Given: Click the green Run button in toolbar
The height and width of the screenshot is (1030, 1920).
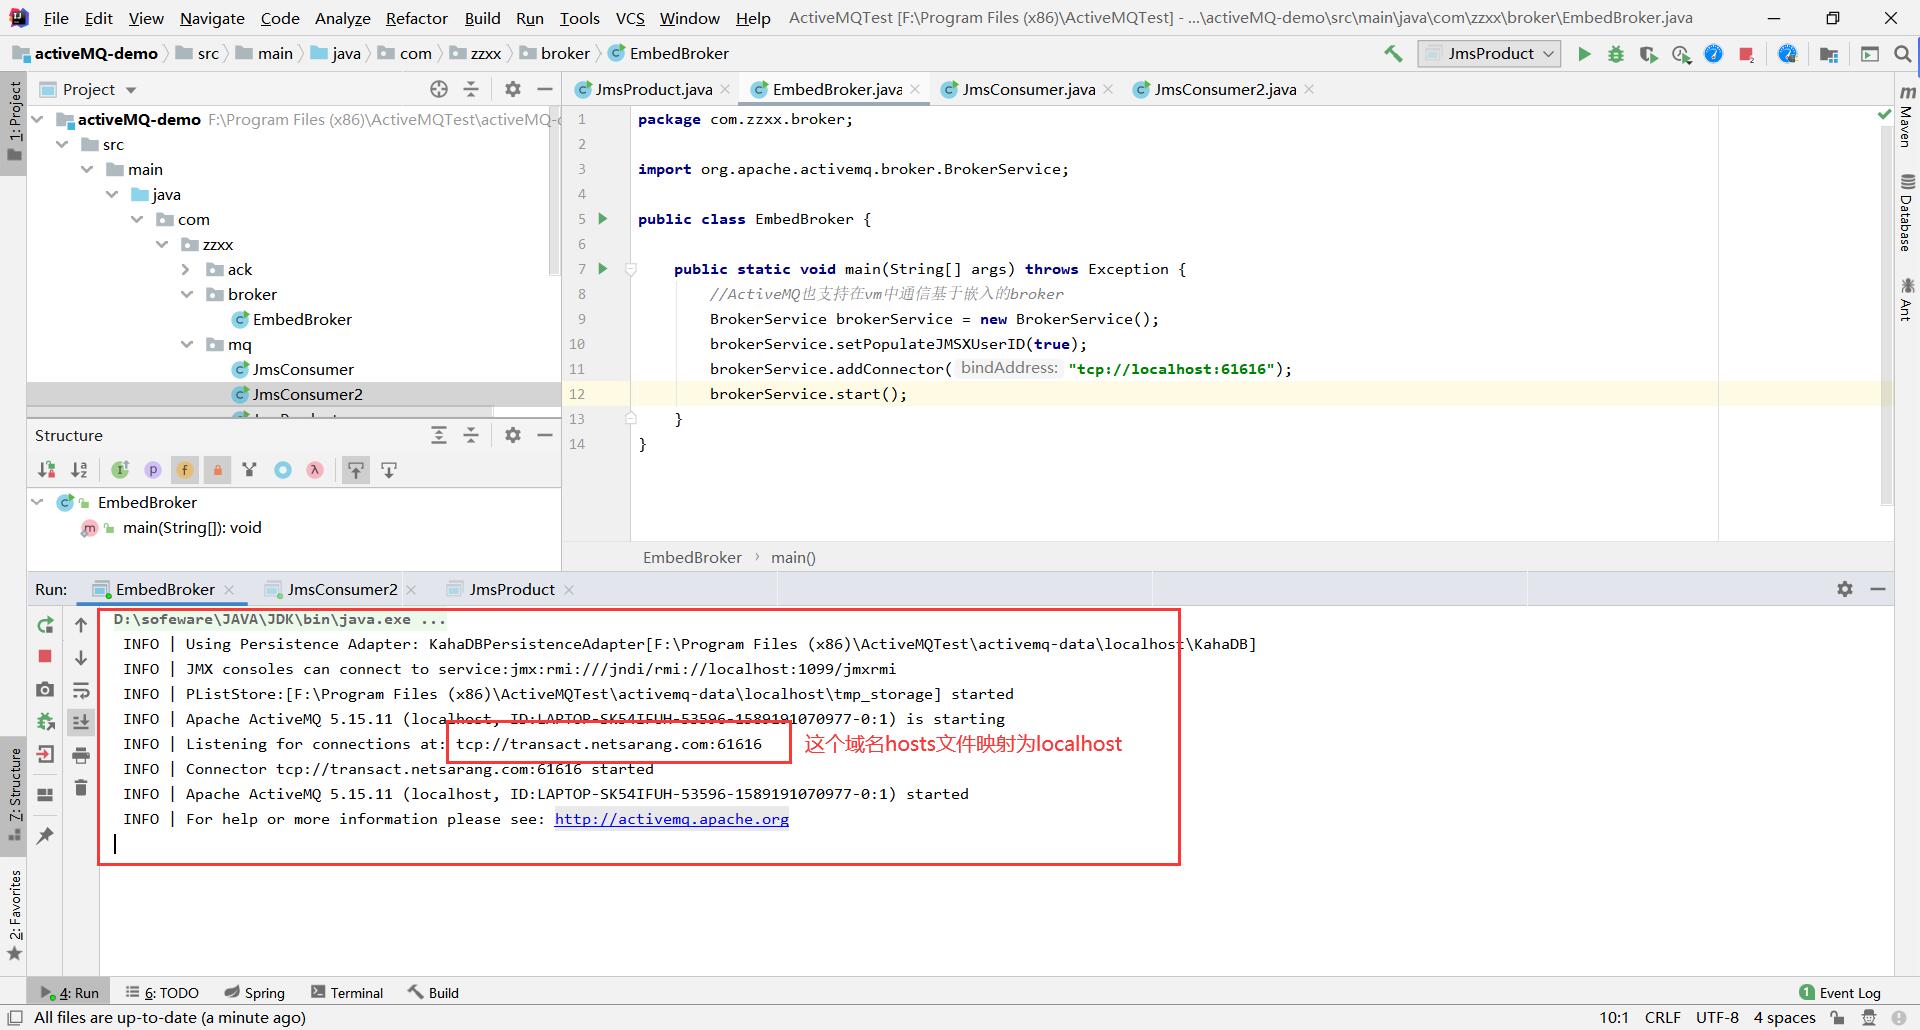Looking at the screenshot, I should tap(1584, 54).
